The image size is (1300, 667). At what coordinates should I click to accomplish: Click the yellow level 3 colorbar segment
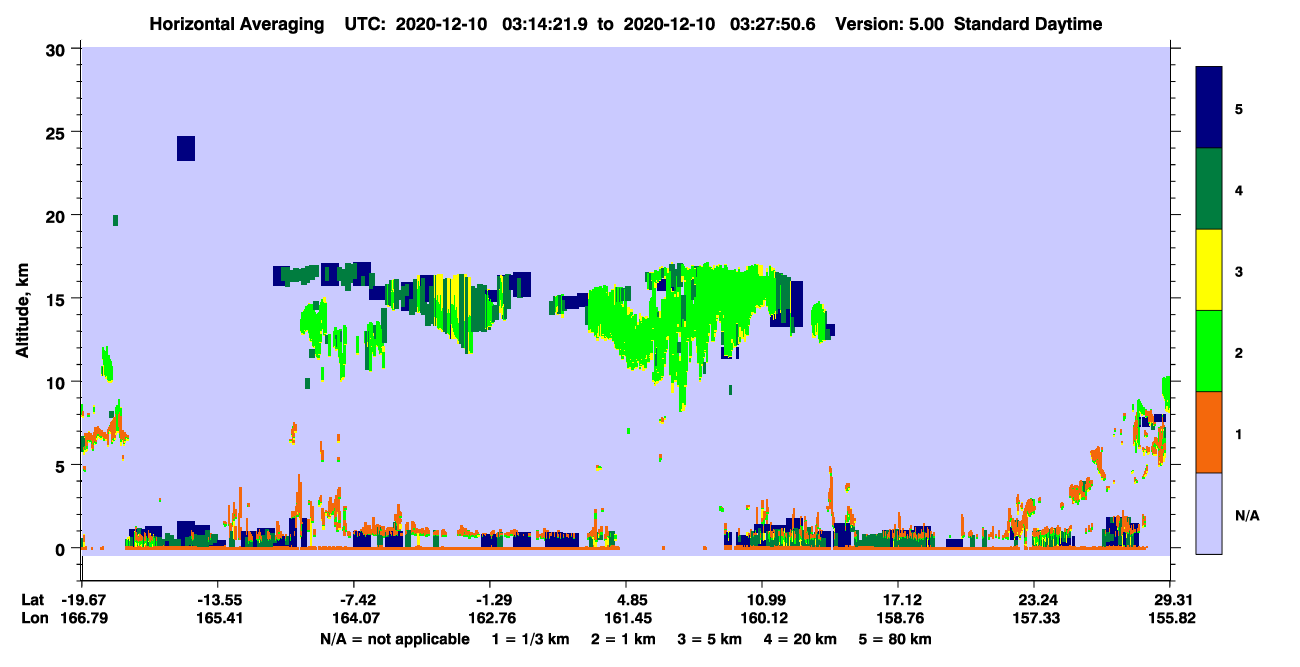click(x=1209, y=270)
